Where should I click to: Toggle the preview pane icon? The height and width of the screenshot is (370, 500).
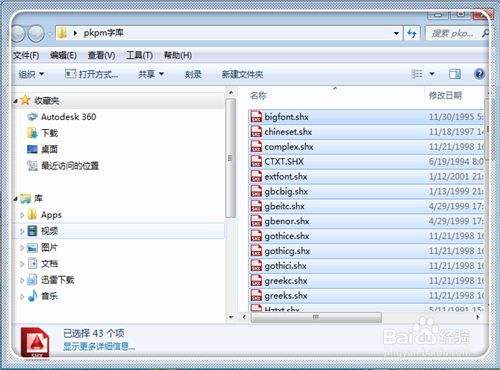coord(455,74)
